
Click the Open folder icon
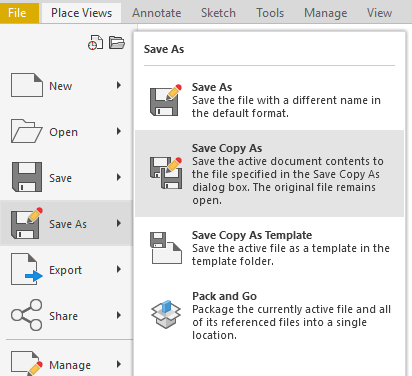point(26,131)
